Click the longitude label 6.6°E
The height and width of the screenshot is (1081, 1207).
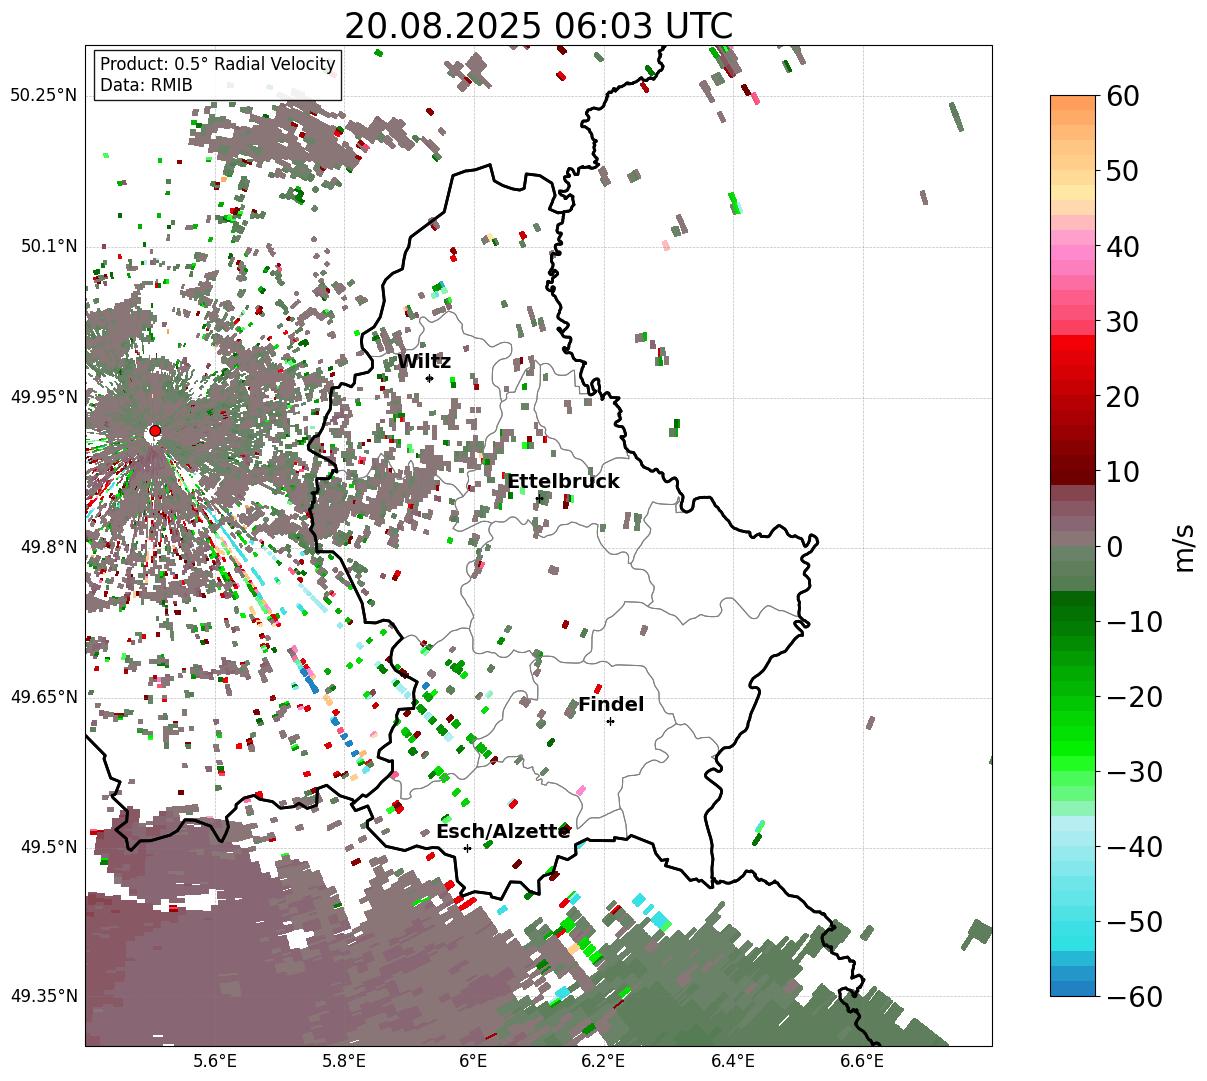(862, 1060)
